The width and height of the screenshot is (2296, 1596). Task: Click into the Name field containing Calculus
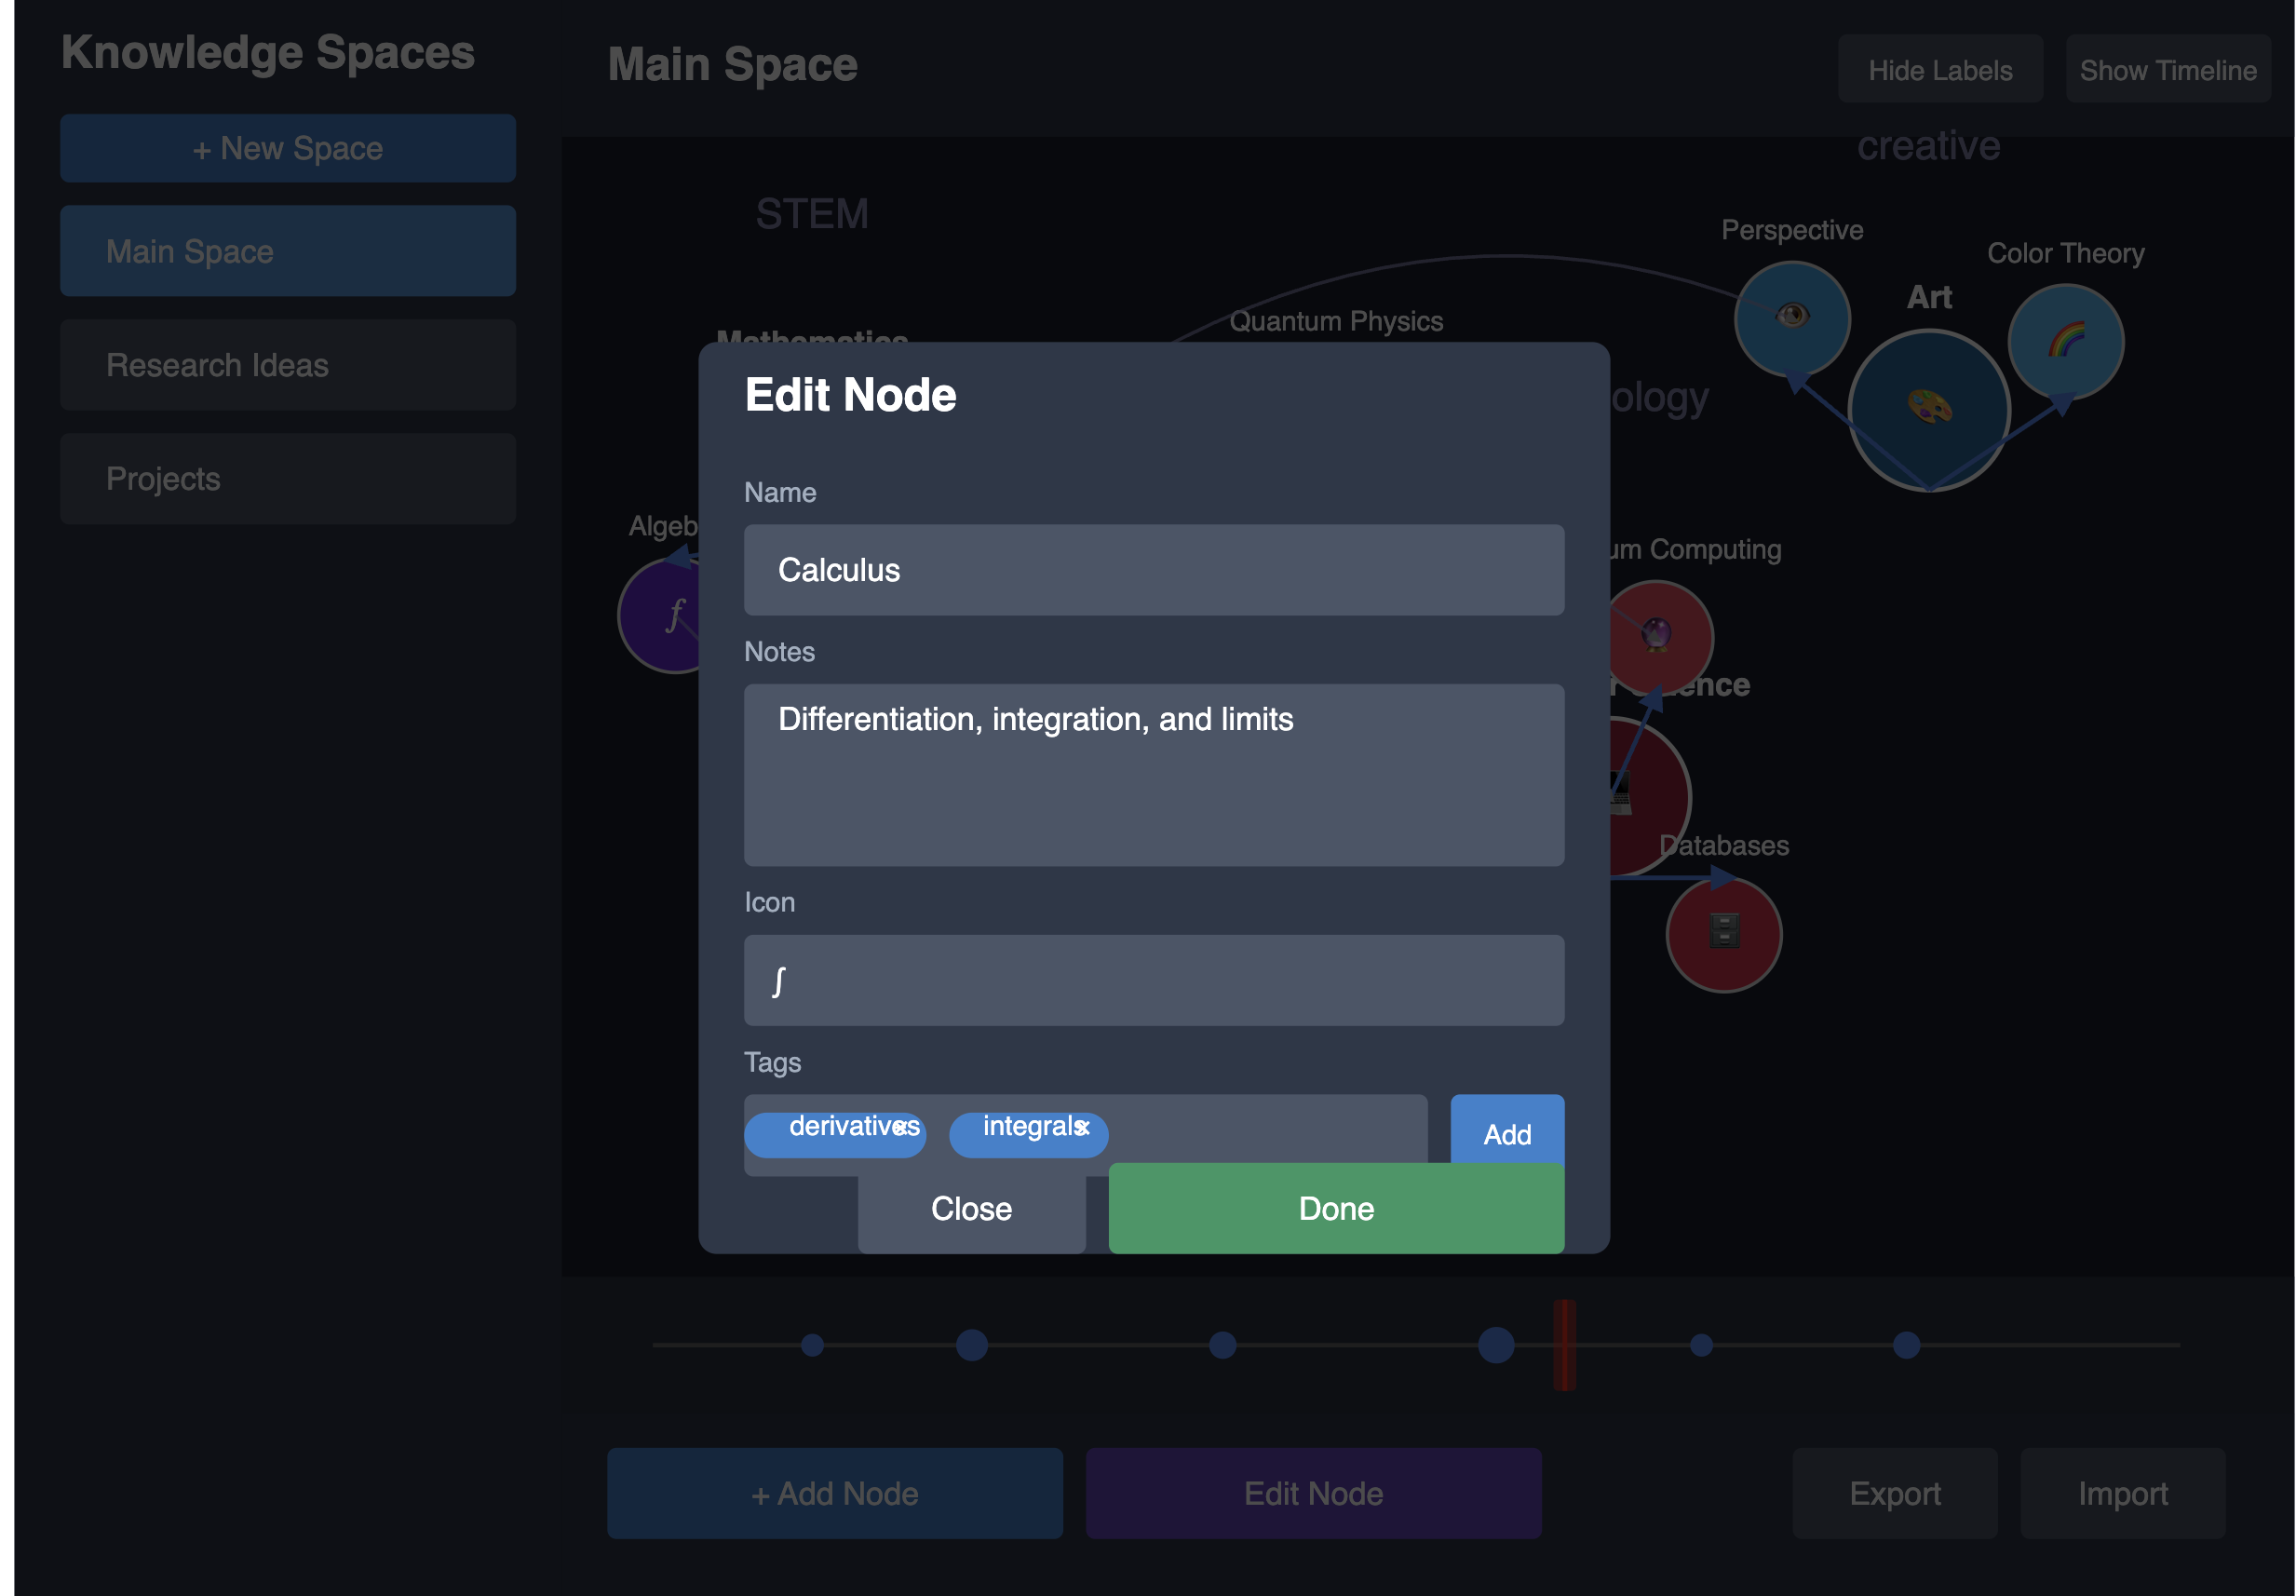point(1153,570)
